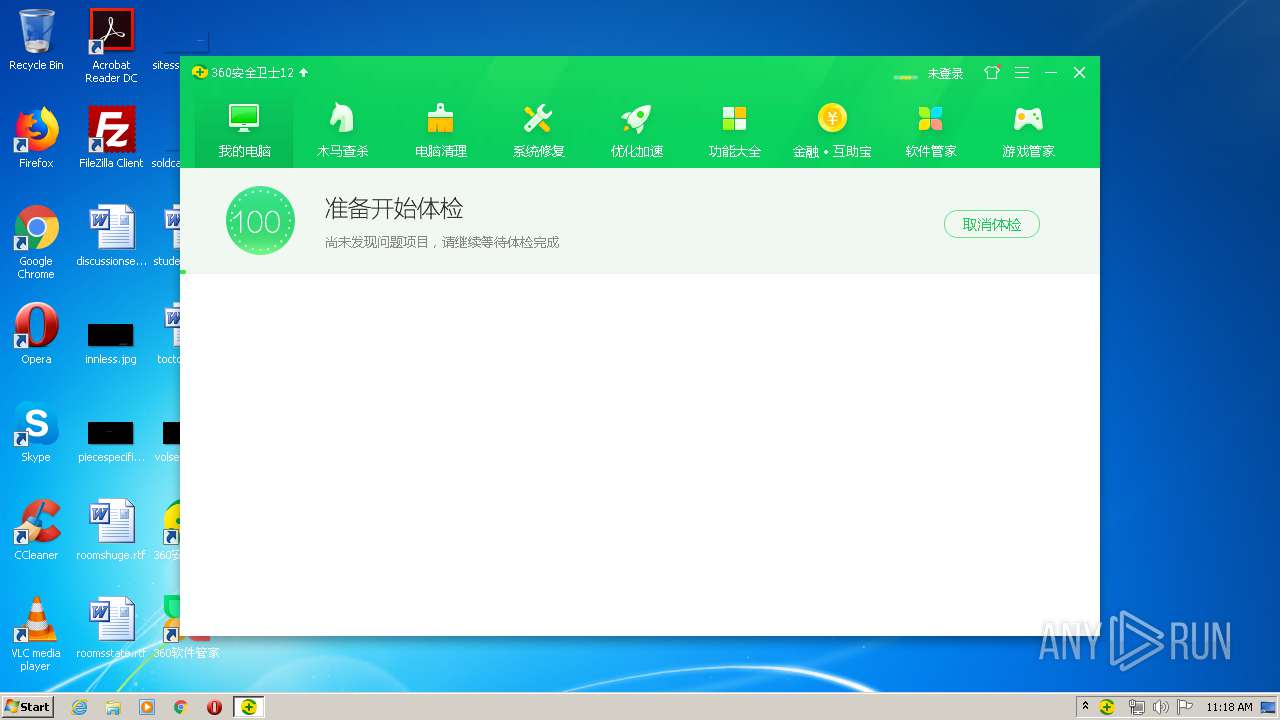Switch to 木马查杀 trojan scan tab

click(342, 130)
